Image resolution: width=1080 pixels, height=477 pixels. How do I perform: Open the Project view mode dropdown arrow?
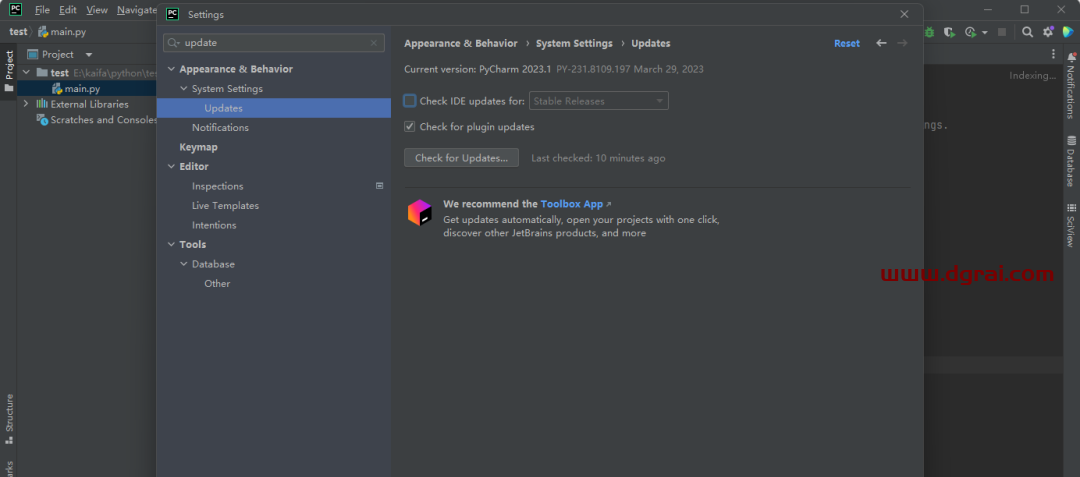[88, 54]
